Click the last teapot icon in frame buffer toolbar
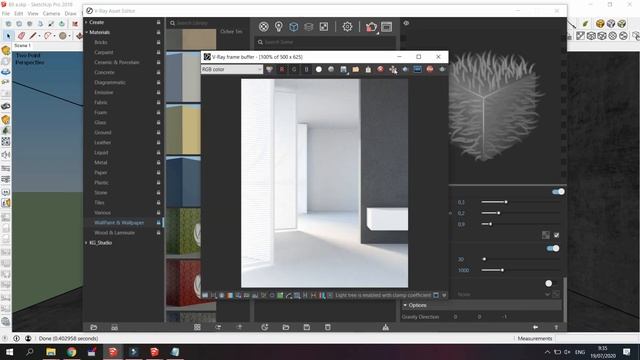The image size is (640, 360). tap(442, 69)
